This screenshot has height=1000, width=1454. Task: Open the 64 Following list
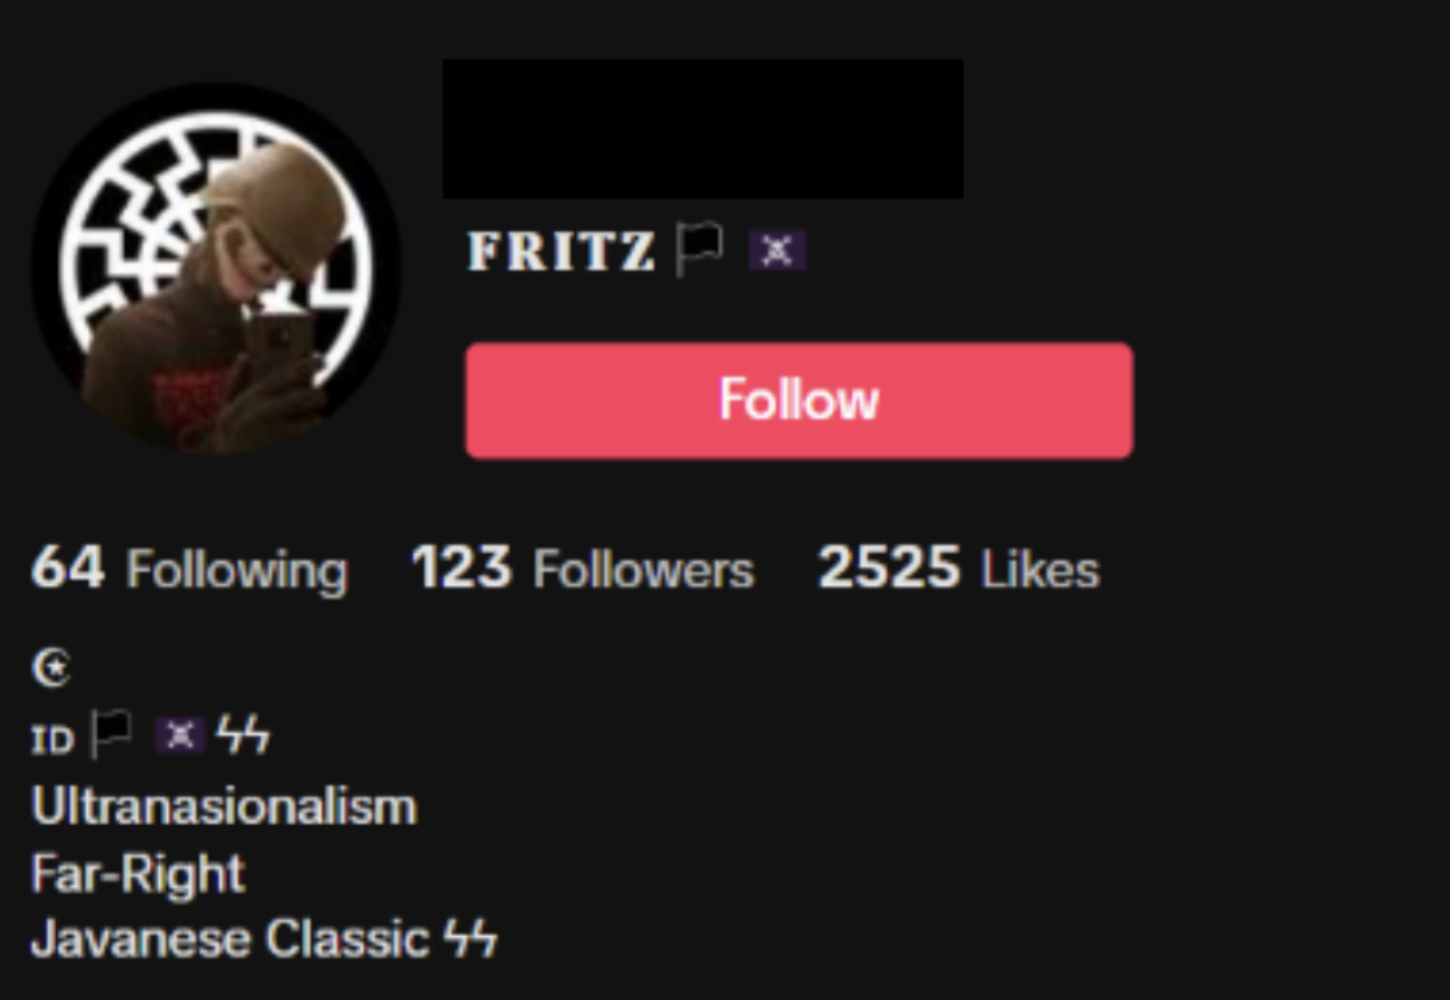pos(190,569)
